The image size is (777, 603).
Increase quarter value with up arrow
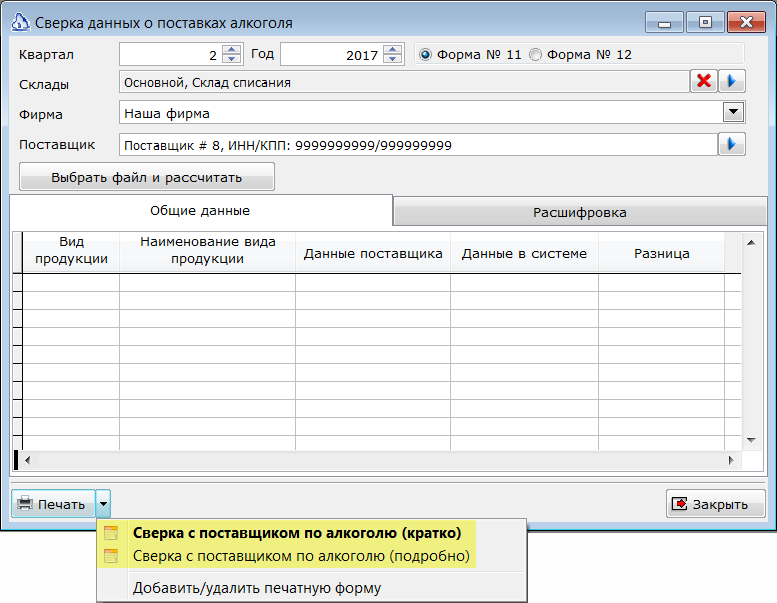point(231,50)
